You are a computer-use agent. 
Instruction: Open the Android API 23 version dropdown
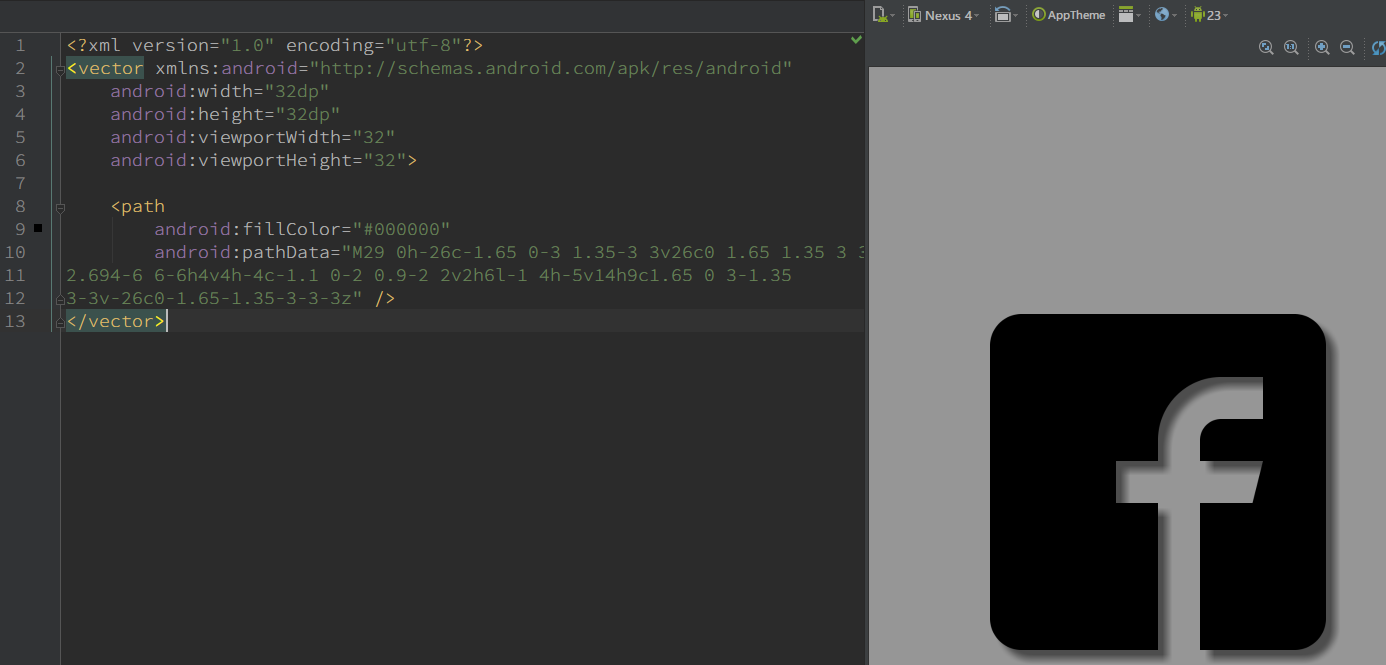pos(1209,15)
